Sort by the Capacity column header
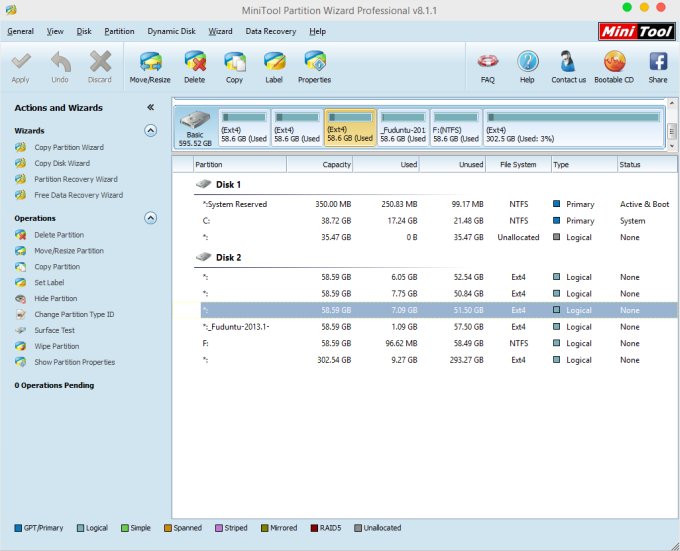Screen dimensions: 680x551 320,164
